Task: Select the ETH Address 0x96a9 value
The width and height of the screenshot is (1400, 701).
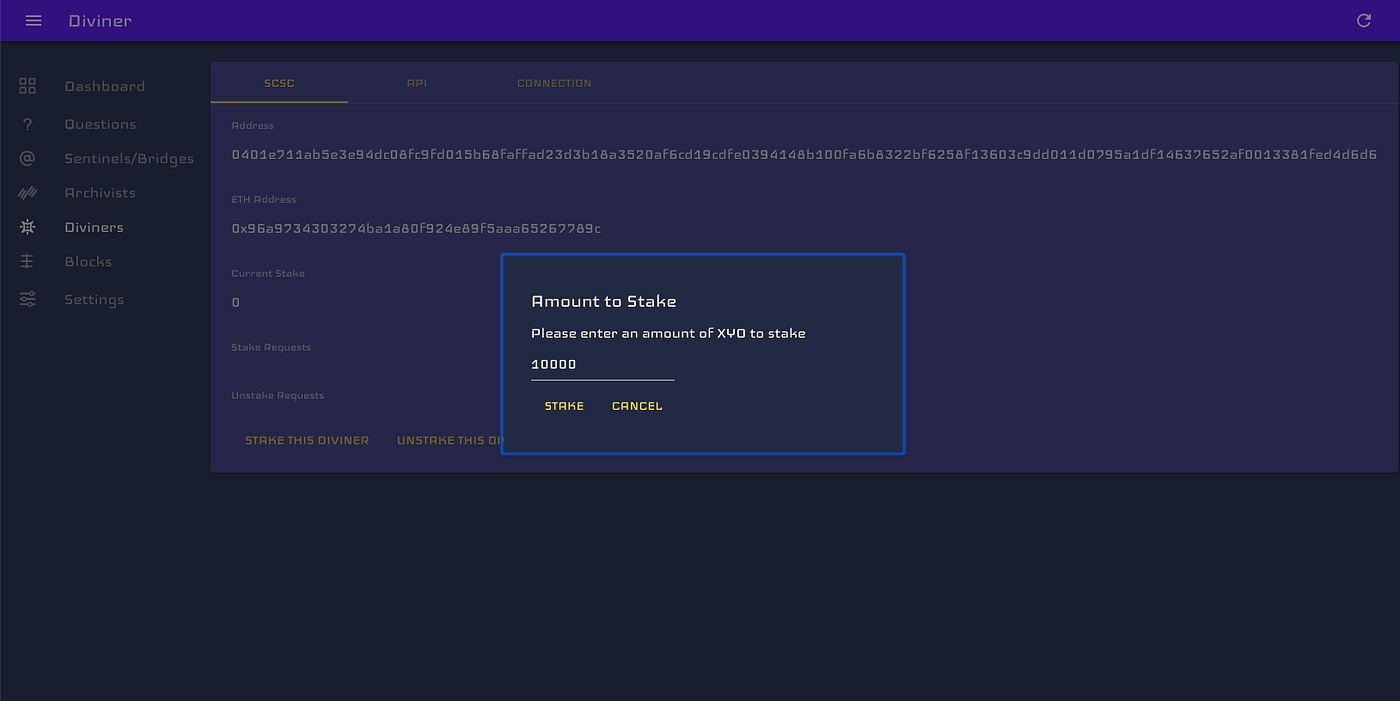Action: (416, 229)
